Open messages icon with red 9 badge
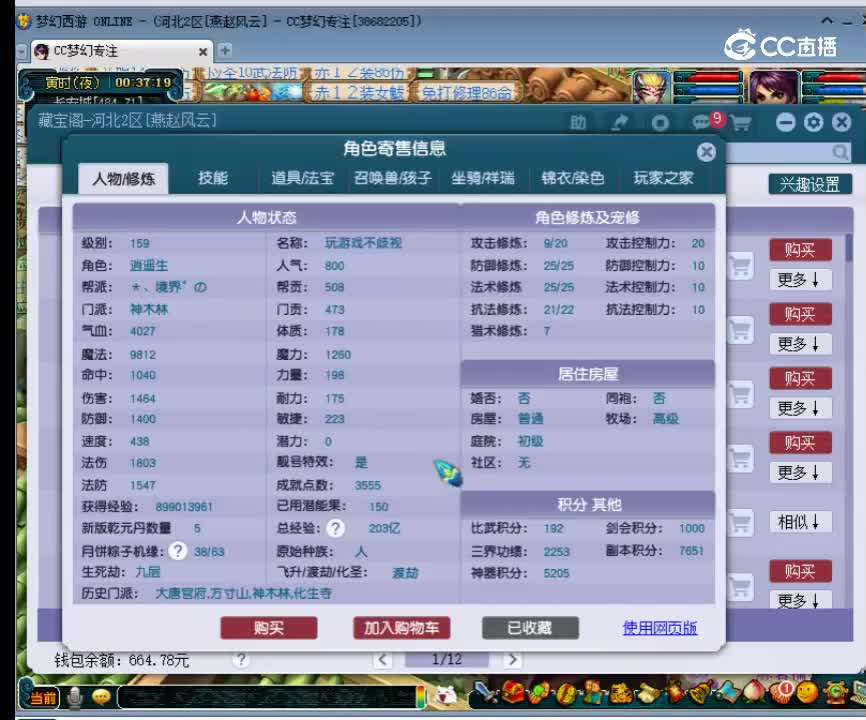This screenshot has height=720, width=866. tap(708, 120)
